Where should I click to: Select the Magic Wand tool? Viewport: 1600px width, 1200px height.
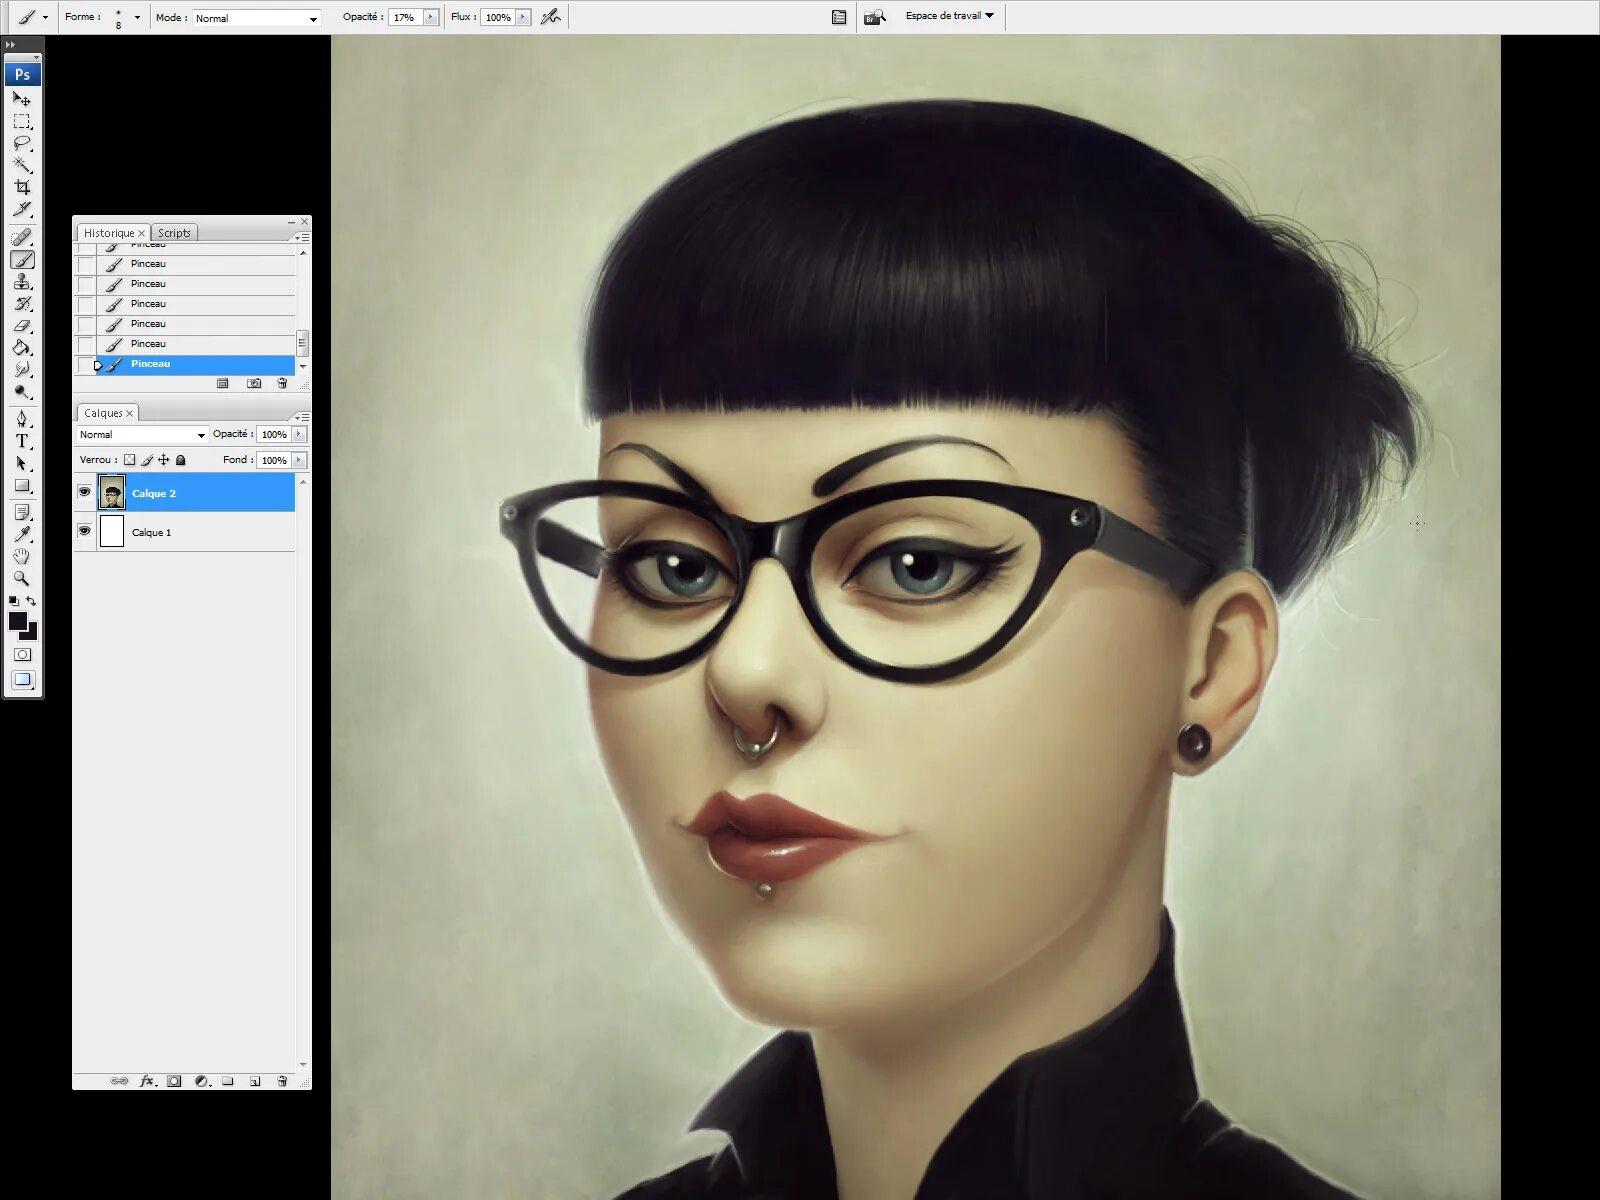[x=22, y=165]
